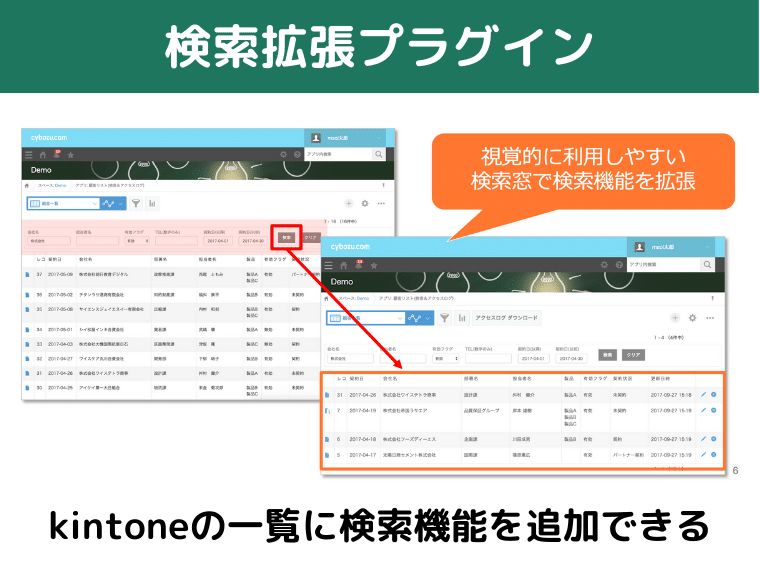Expand the 顧客一覧 view dropdown in left window
Viewport: 760px width, 570px height.
[x=95, y=204]
